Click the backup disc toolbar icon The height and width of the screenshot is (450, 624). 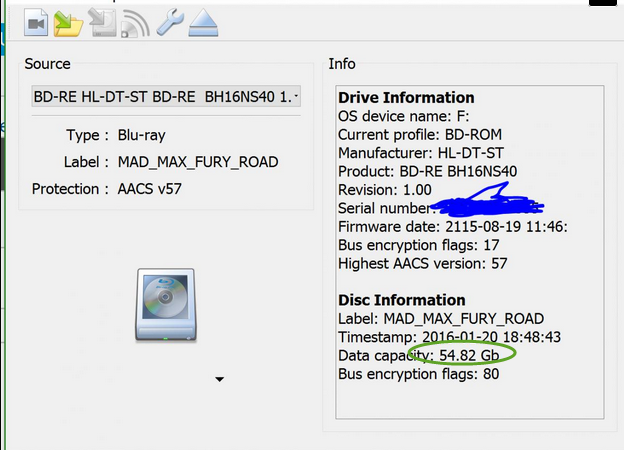(102, 23)
